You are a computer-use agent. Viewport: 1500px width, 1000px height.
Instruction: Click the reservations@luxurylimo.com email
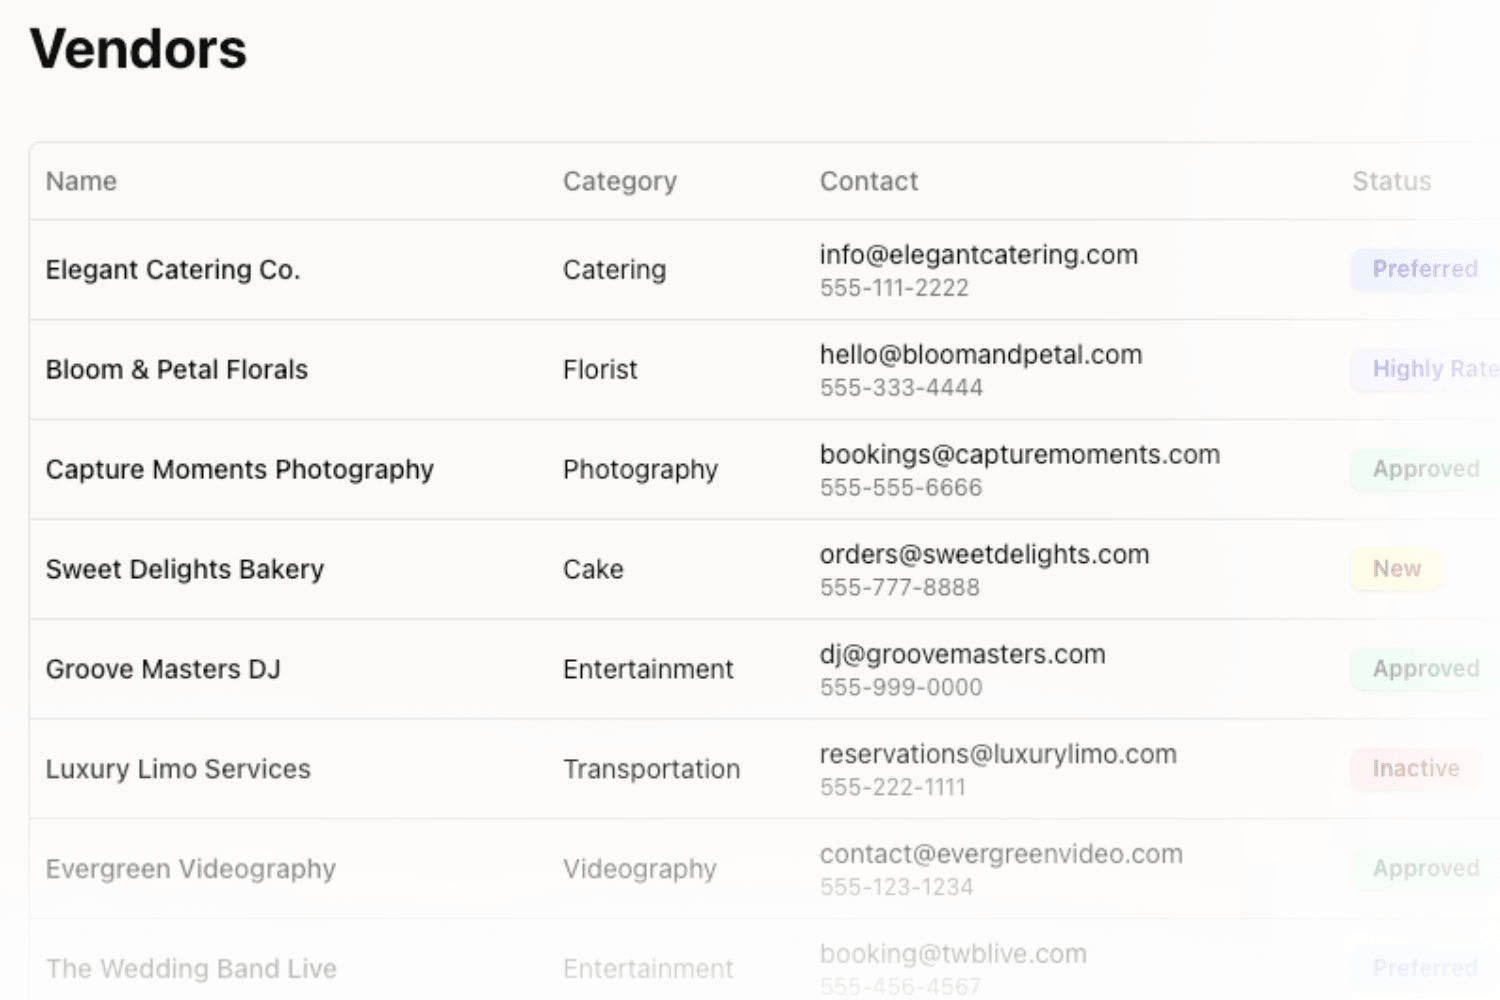click(997, 755)
